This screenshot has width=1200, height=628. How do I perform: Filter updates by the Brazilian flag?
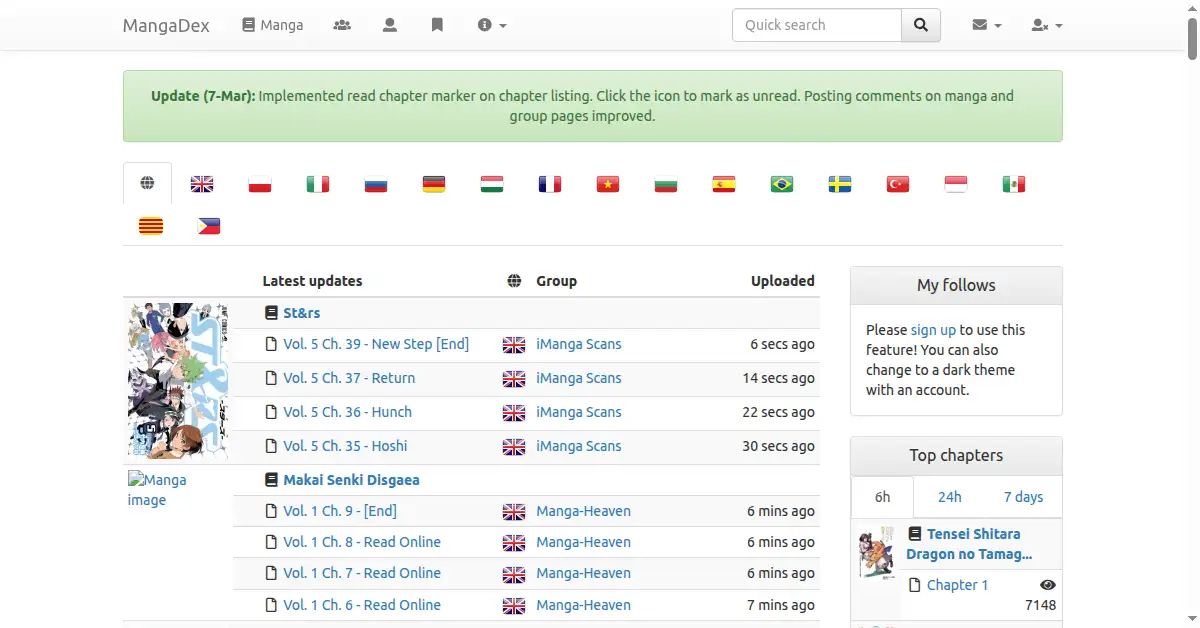pyautogui.click(x=782, y=184)
